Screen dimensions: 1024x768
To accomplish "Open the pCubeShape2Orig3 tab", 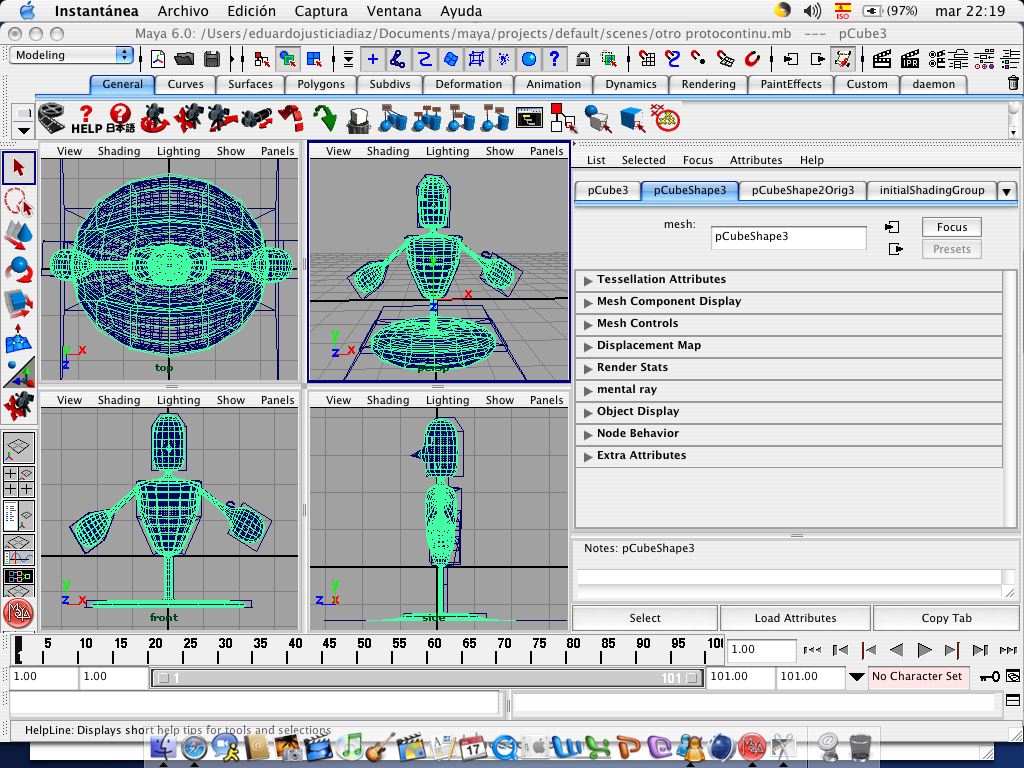I will pyautogui.click(x=803, y=190).
